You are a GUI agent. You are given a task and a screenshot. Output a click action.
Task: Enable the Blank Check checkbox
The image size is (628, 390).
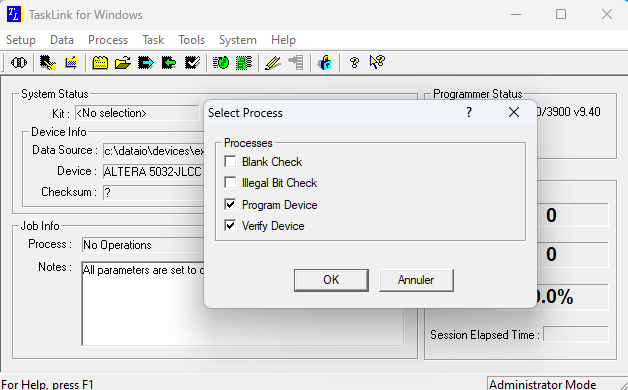pos(230,161)
